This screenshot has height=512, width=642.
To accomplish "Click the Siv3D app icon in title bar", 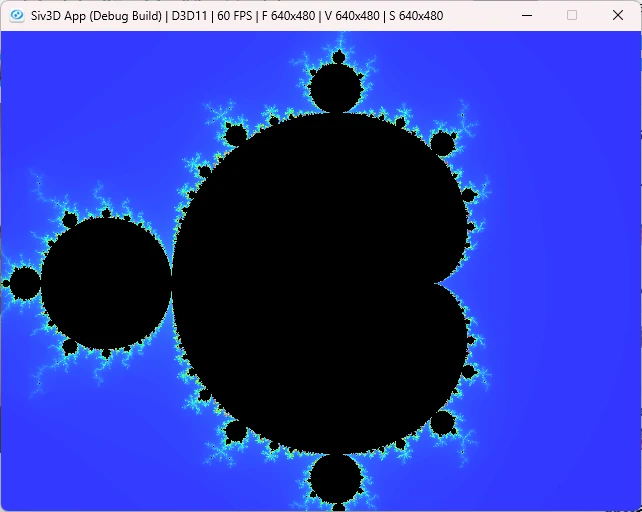I will [x=17, y=16].
